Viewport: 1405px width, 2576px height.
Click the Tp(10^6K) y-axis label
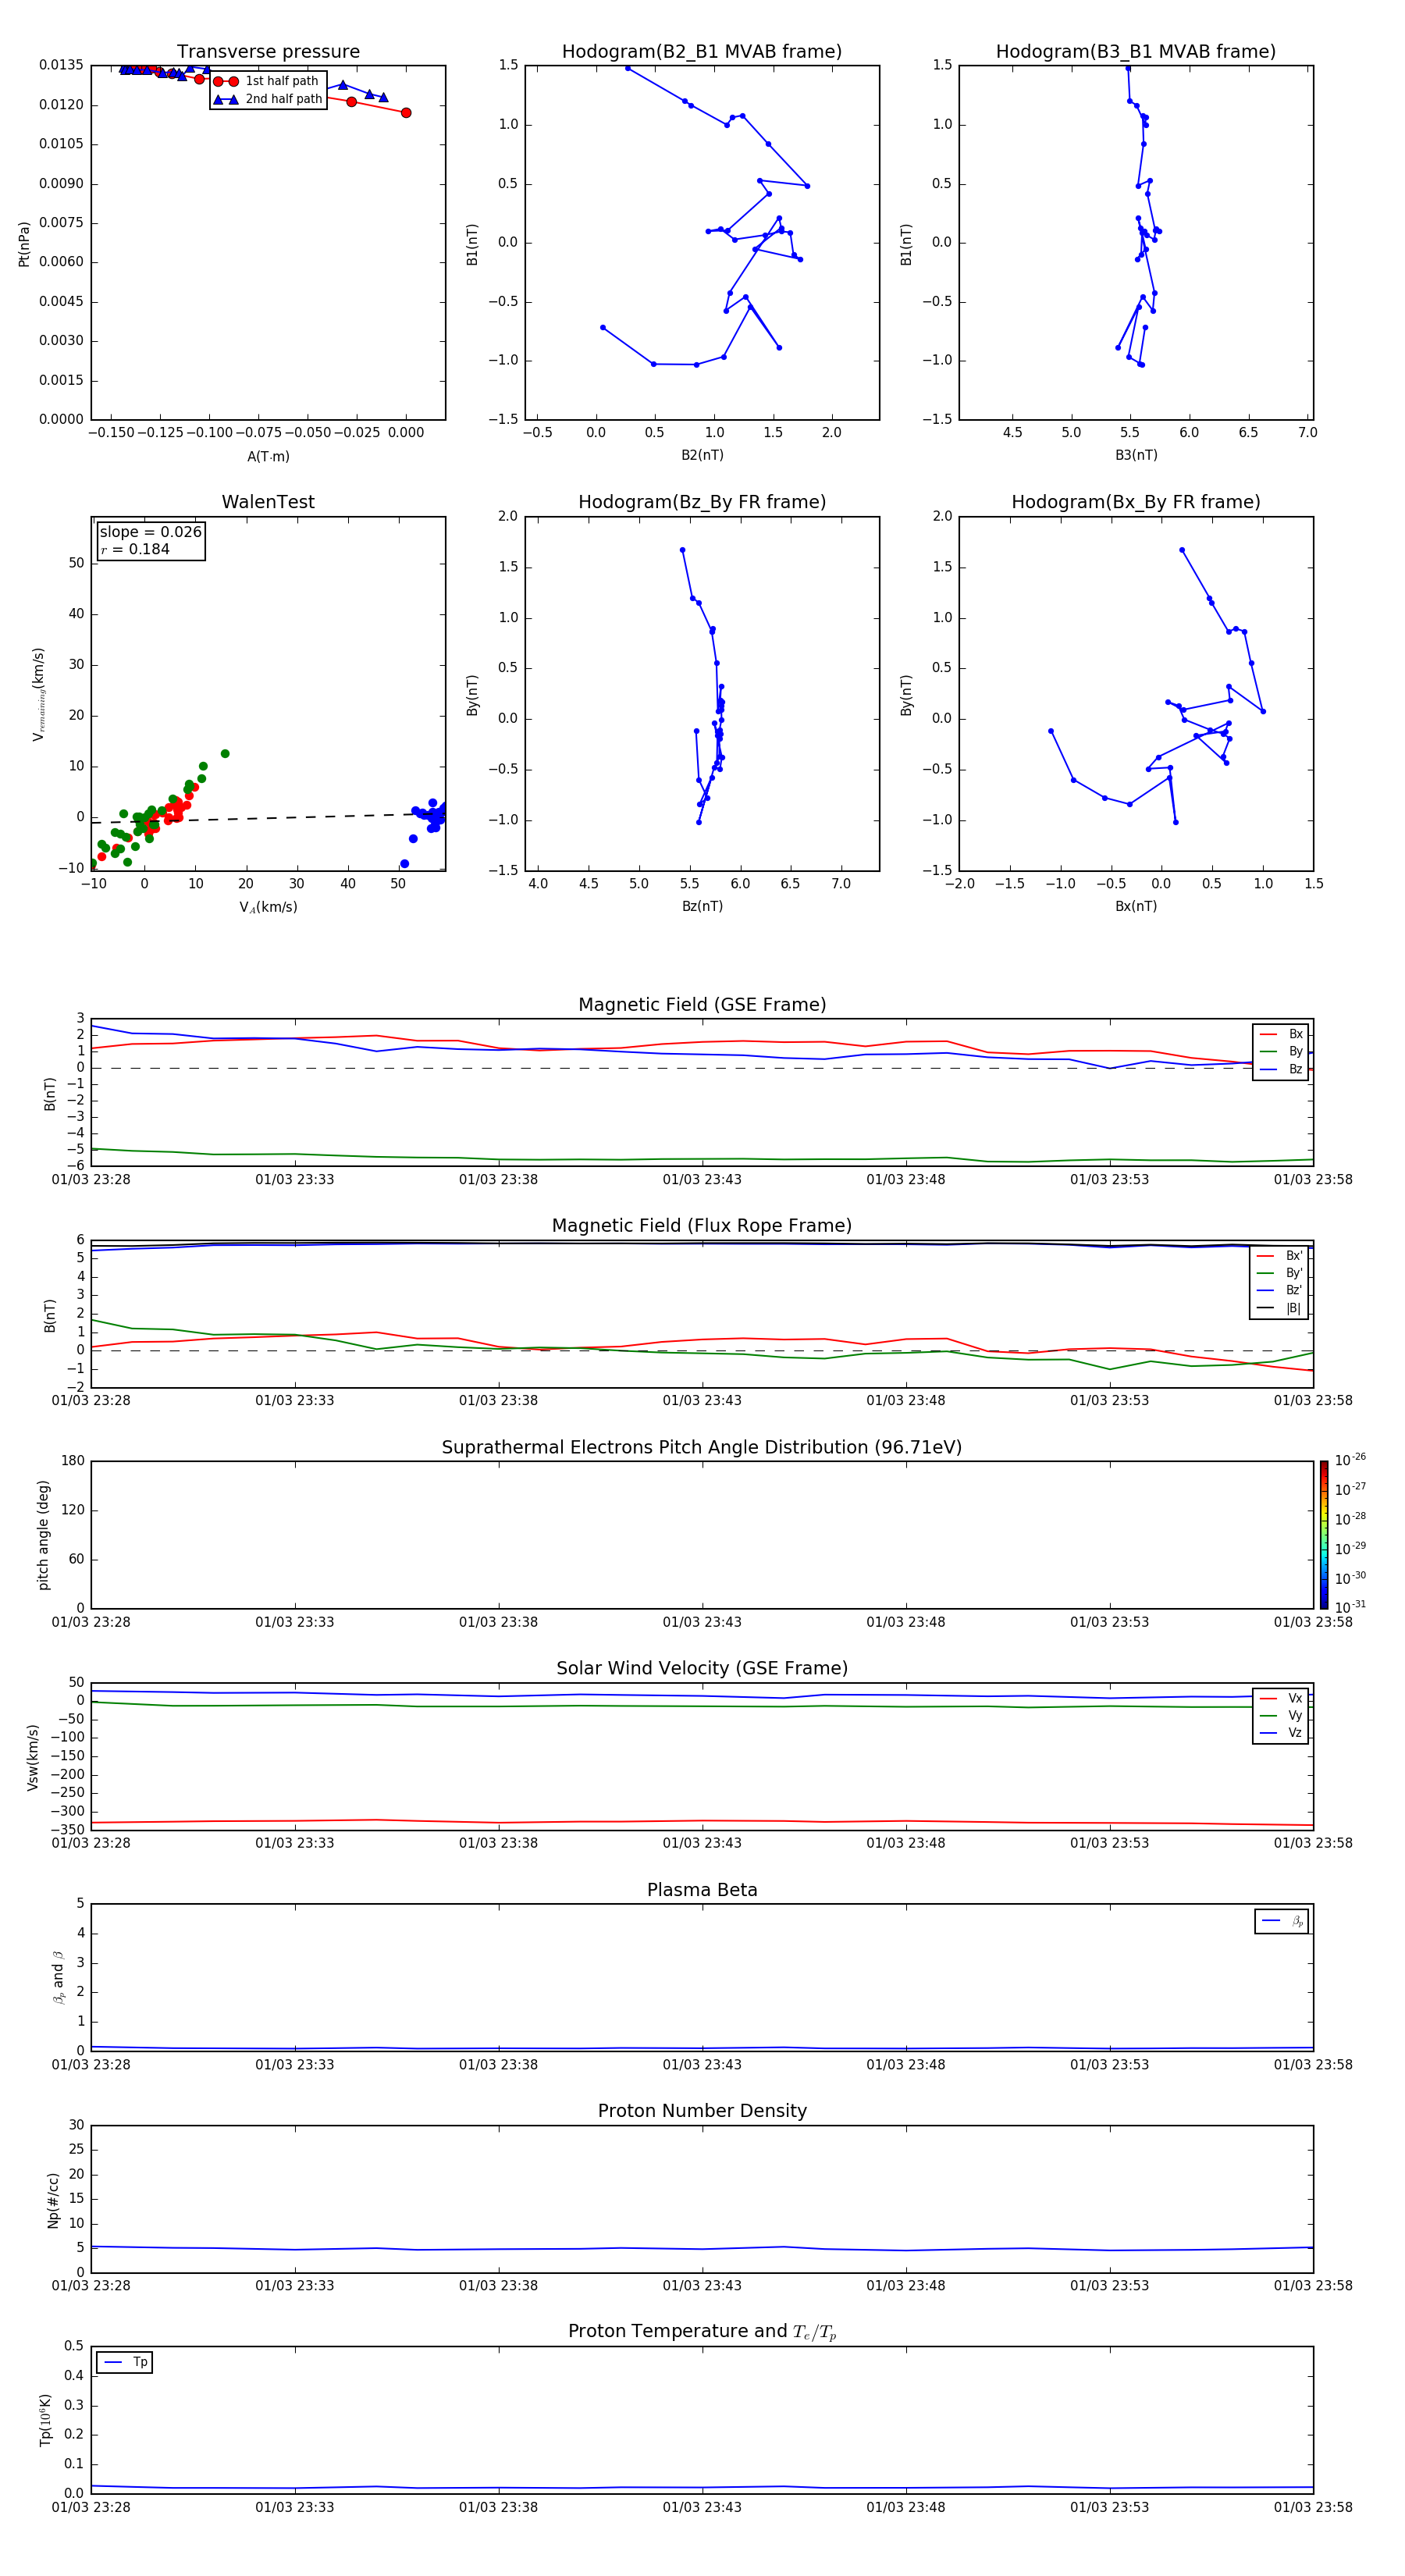pyautogui.click(x=45, y=2419)
